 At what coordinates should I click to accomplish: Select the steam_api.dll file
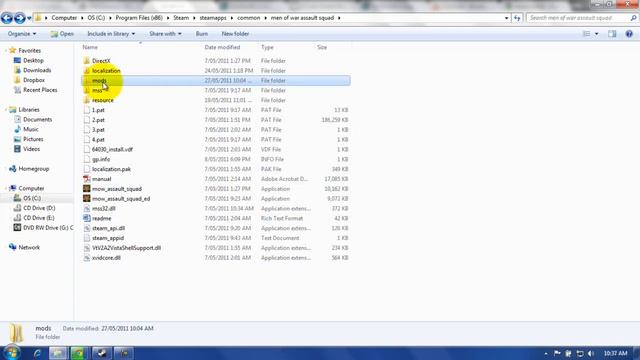coord(108,228)
